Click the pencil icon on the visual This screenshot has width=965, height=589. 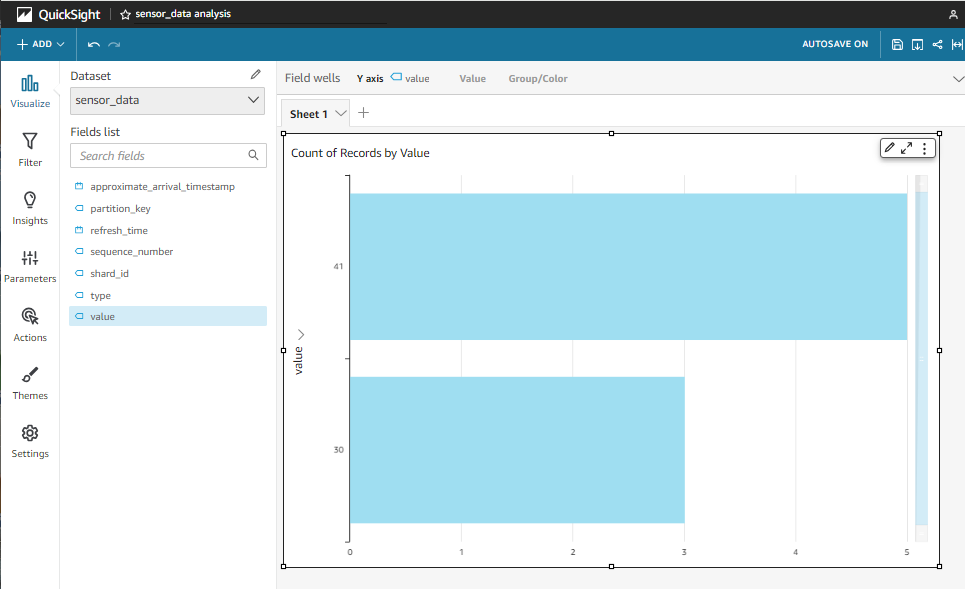click(889, 148)
